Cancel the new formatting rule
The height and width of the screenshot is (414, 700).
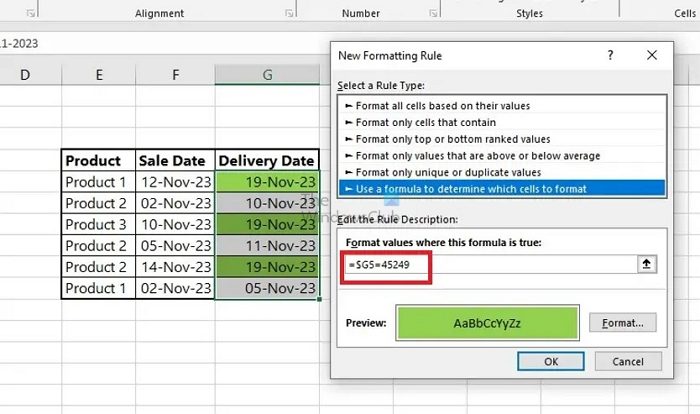coord(627,361)
